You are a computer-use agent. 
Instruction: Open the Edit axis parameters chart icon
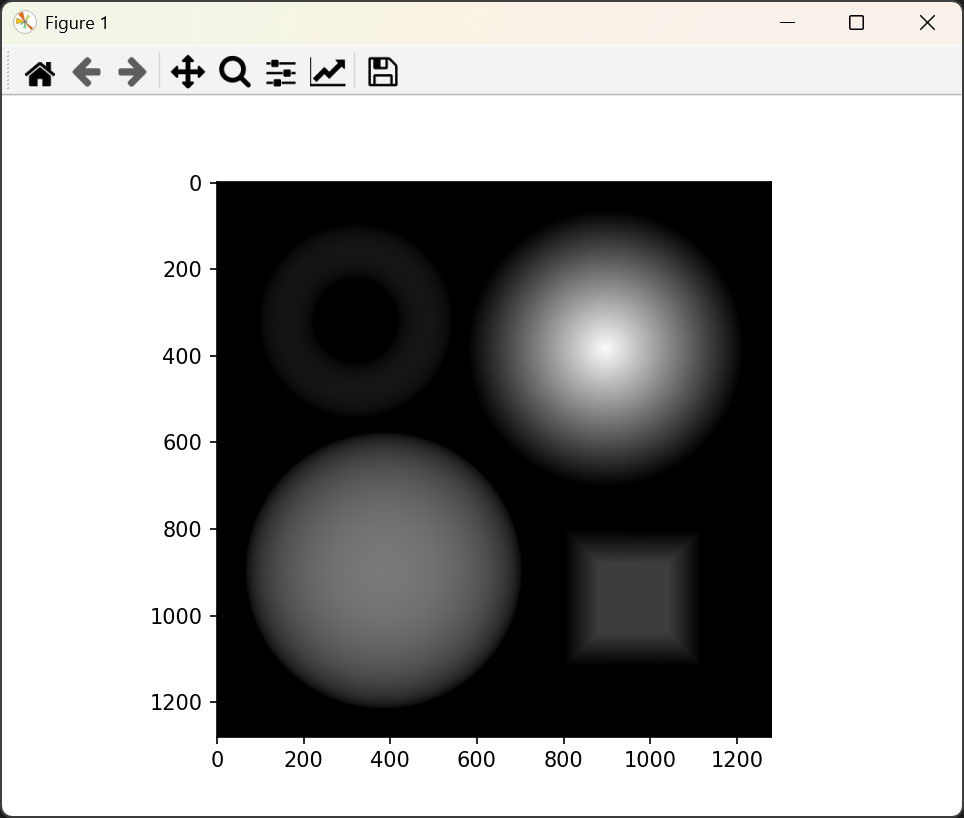[x=328, y=73]
